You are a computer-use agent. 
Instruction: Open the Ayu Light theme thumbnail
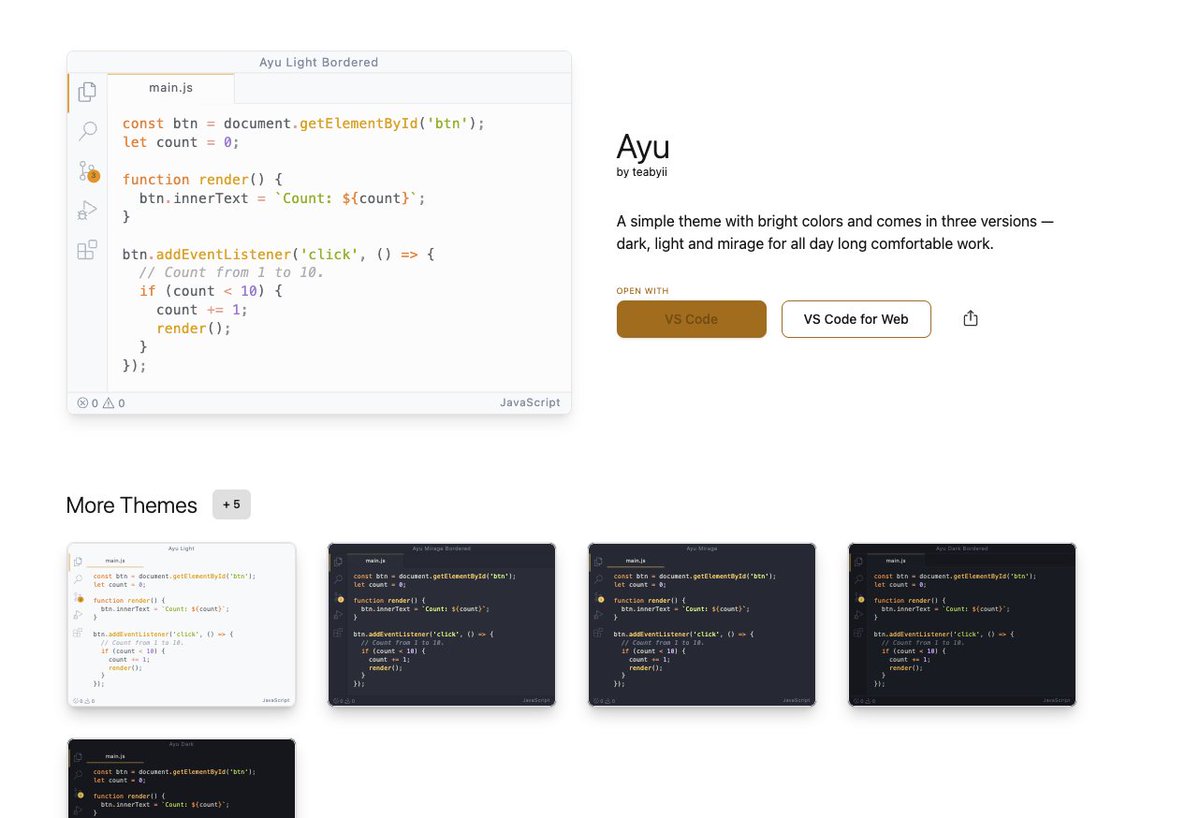point(182,625)
